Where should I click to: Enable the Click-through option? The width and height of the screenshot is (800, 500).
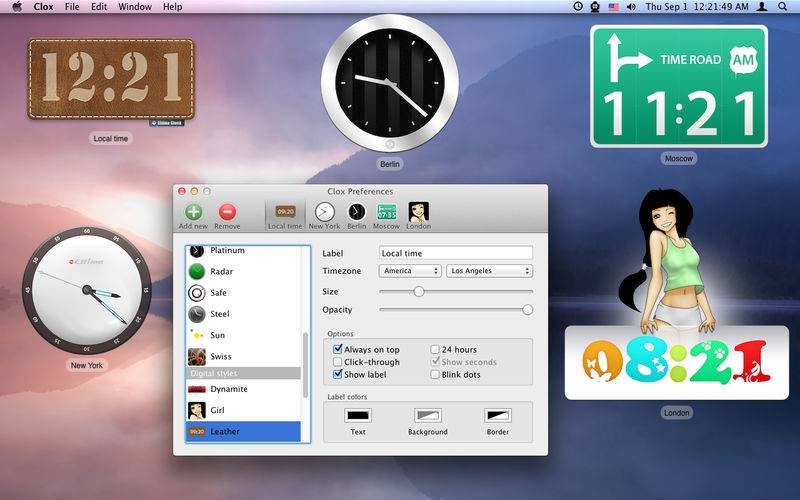coord(338,362)
